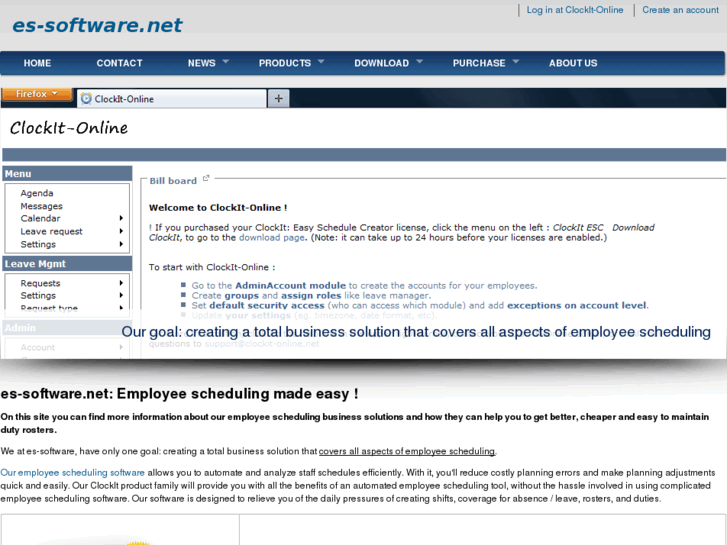Click the ClockIt-Online handwritten title
The image size is (727, 545).
pyautogui.click(x=69, y=128)
